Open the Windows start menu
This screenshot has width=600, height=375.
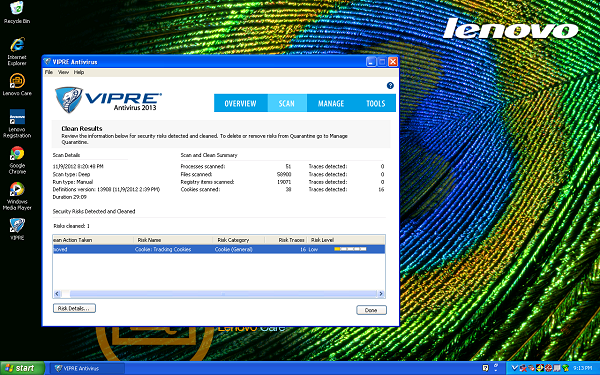point(22,368)
